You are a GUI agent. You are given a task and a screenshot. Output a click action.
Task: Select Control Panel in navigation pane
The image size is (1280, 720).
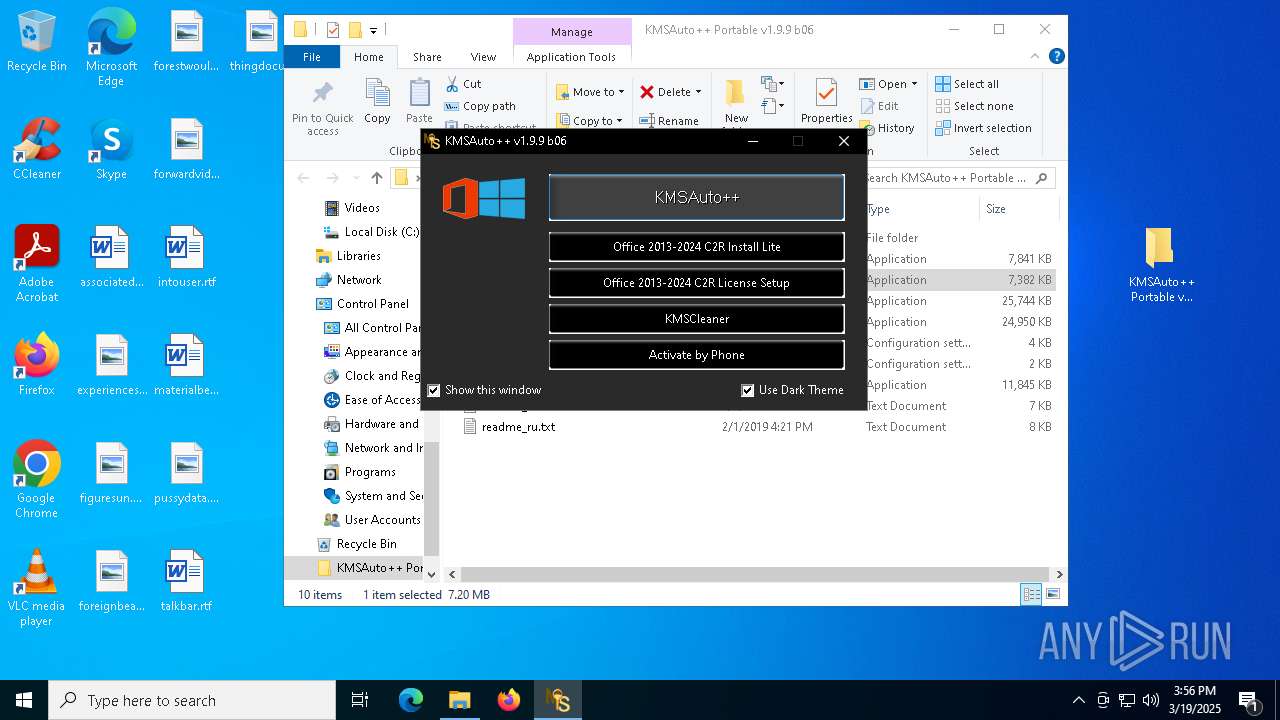coord(372,304)
